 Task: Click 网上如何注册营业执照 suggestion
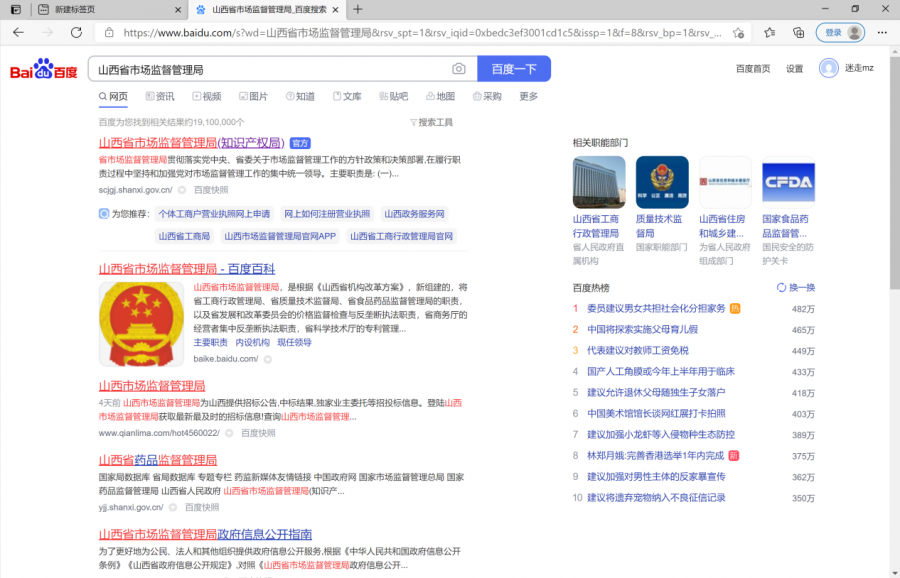pyautogui.click(x=327, y=214)
